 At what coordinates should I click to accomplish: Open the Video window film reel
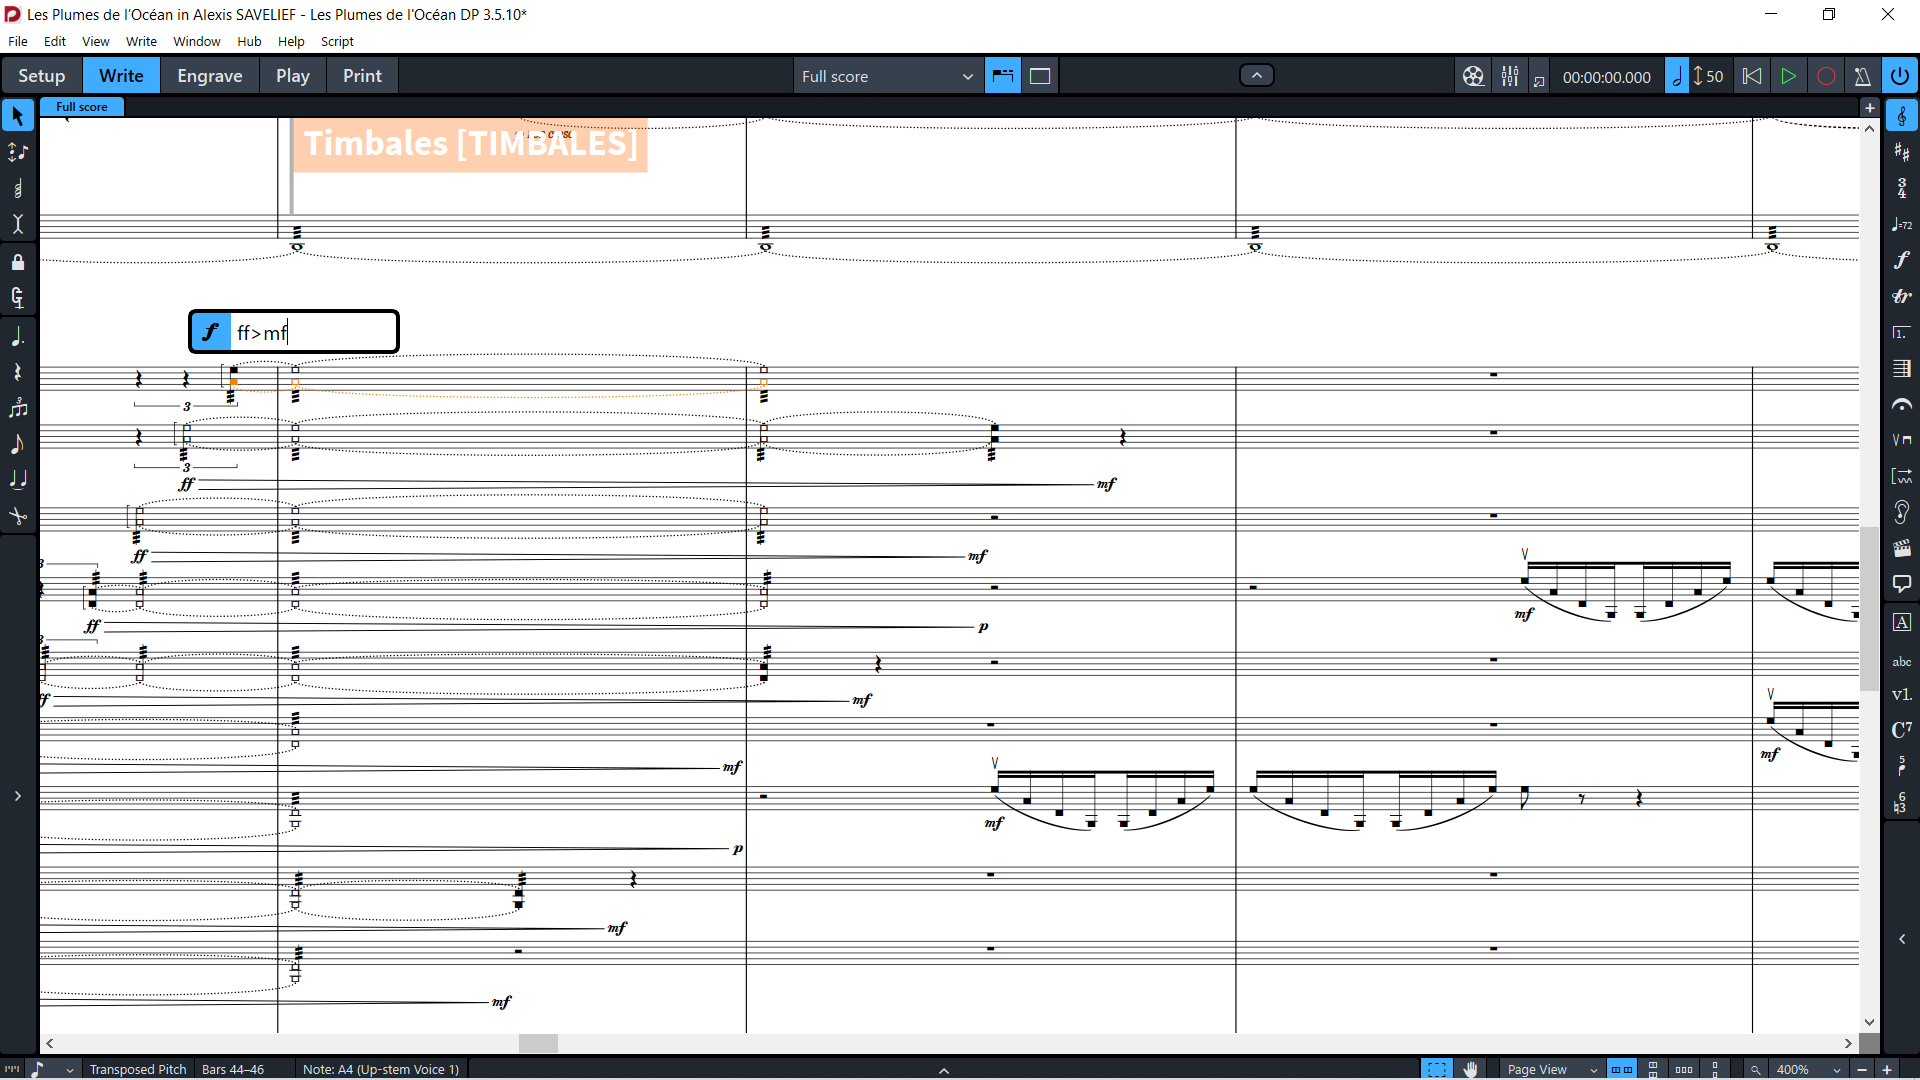pos(1473,76)
